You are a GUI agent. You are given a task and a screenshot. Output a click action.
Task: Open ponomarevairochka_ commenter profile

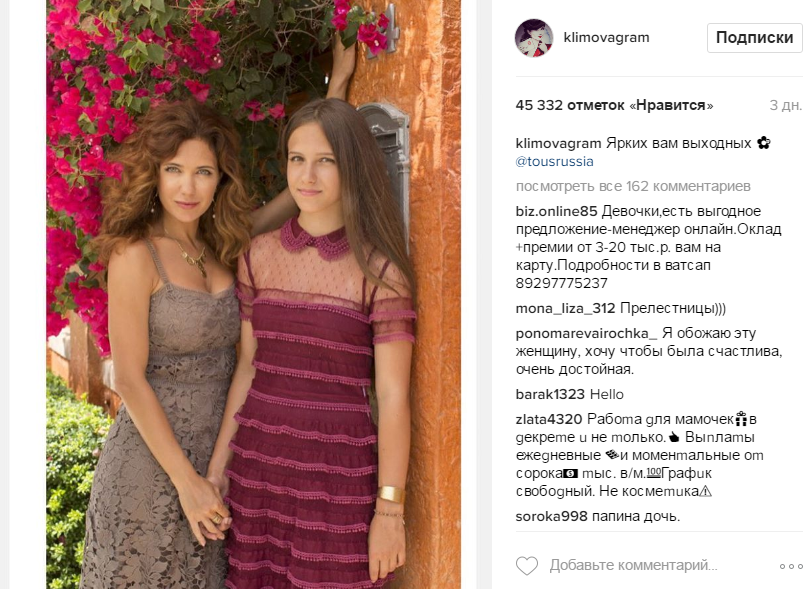[587, 334]
